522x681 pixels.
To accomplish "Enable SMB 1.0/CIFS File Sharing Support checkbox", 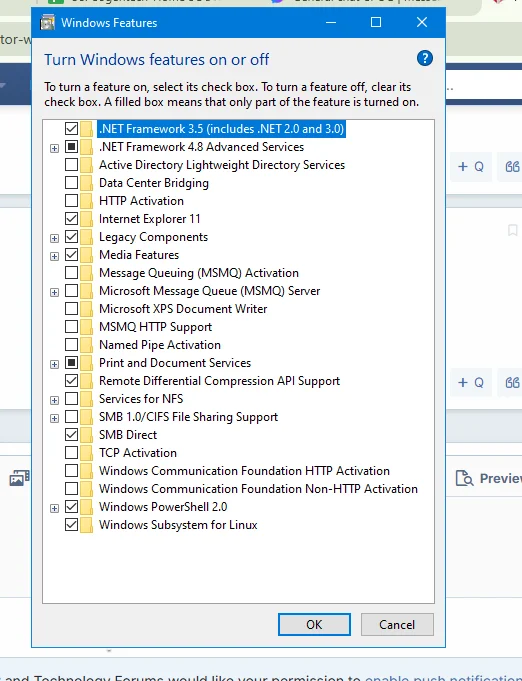I will point(71,417).
